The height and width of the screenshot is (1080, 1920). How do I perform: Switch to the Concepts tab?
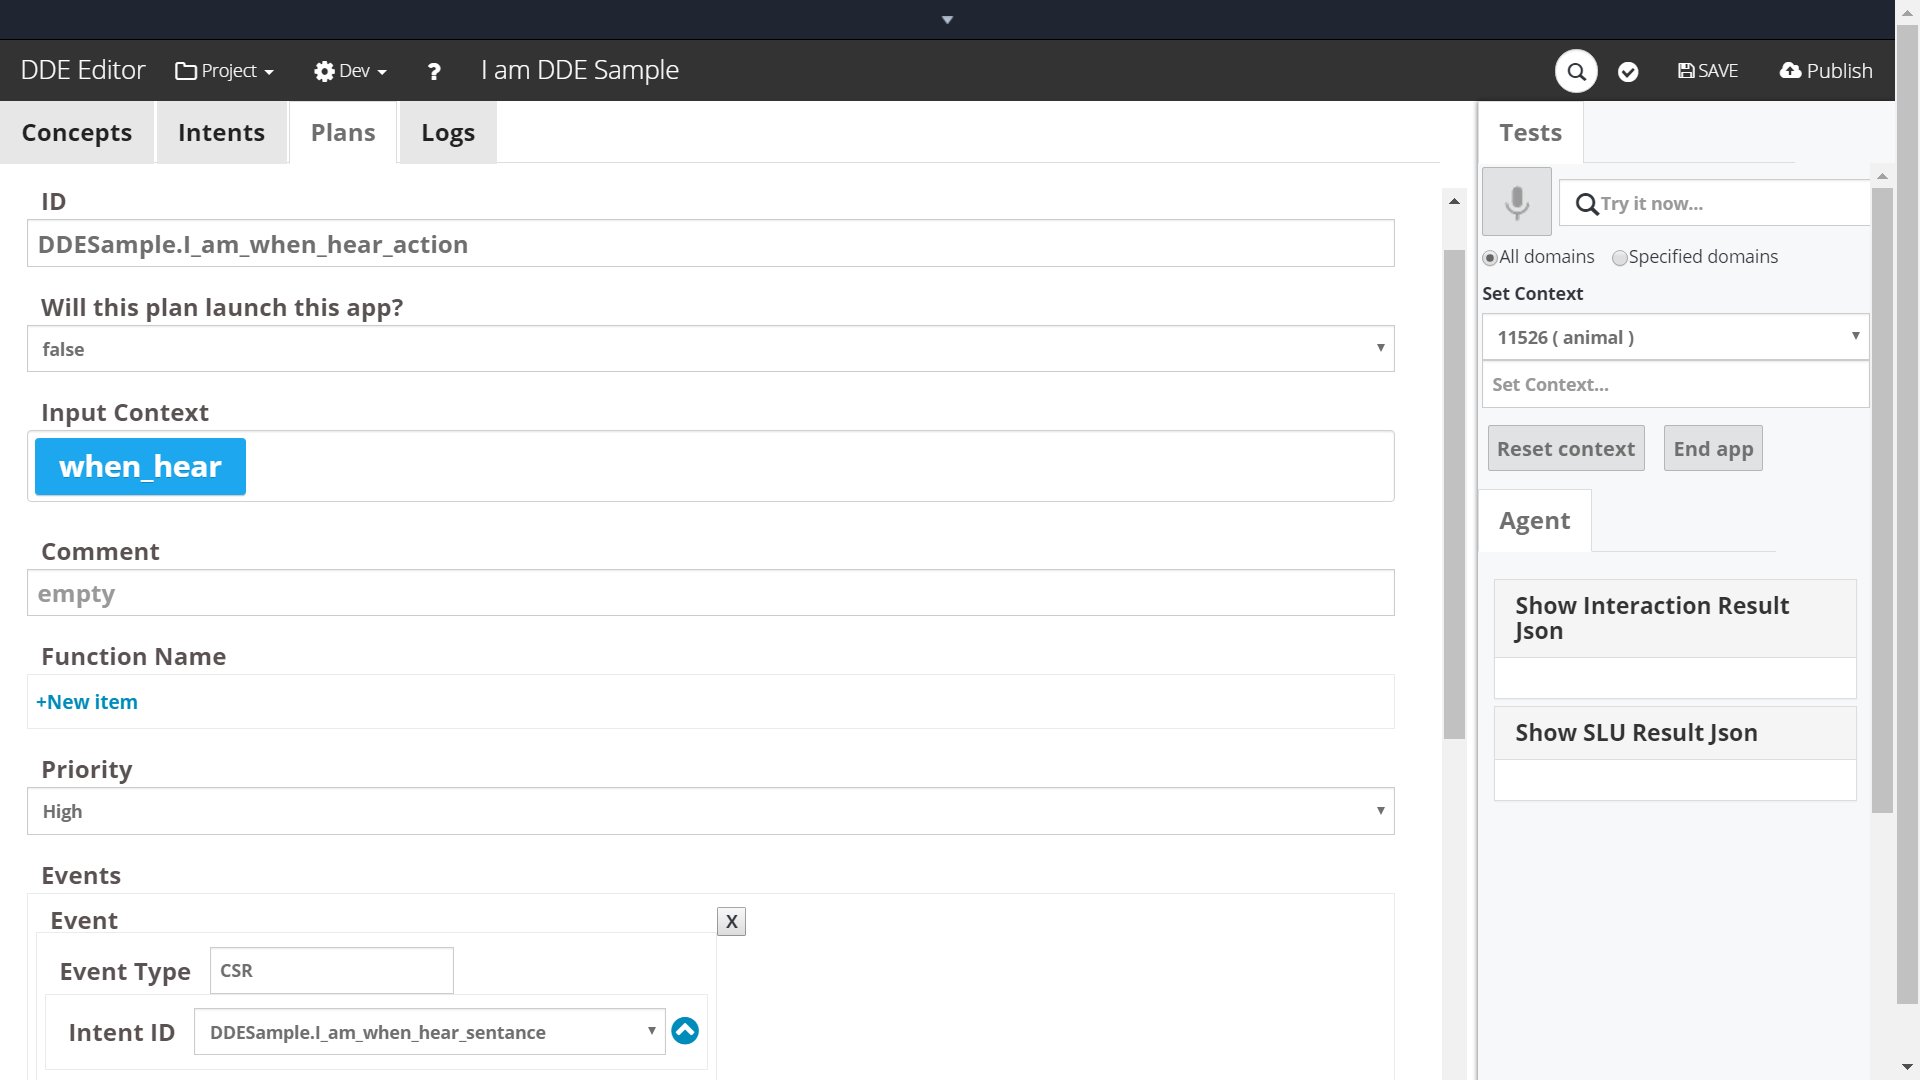[77, 132]
